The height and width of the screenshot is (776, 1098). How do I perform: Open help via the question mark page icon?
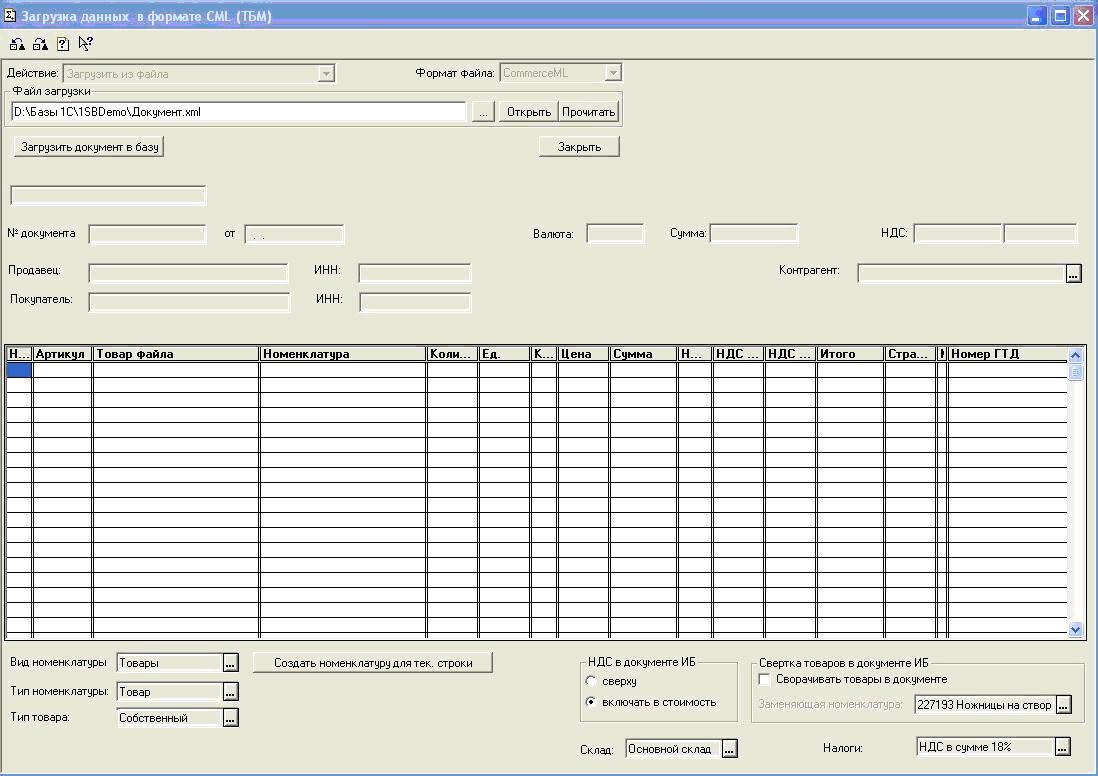pyautogui.click(x=63, y=44)
